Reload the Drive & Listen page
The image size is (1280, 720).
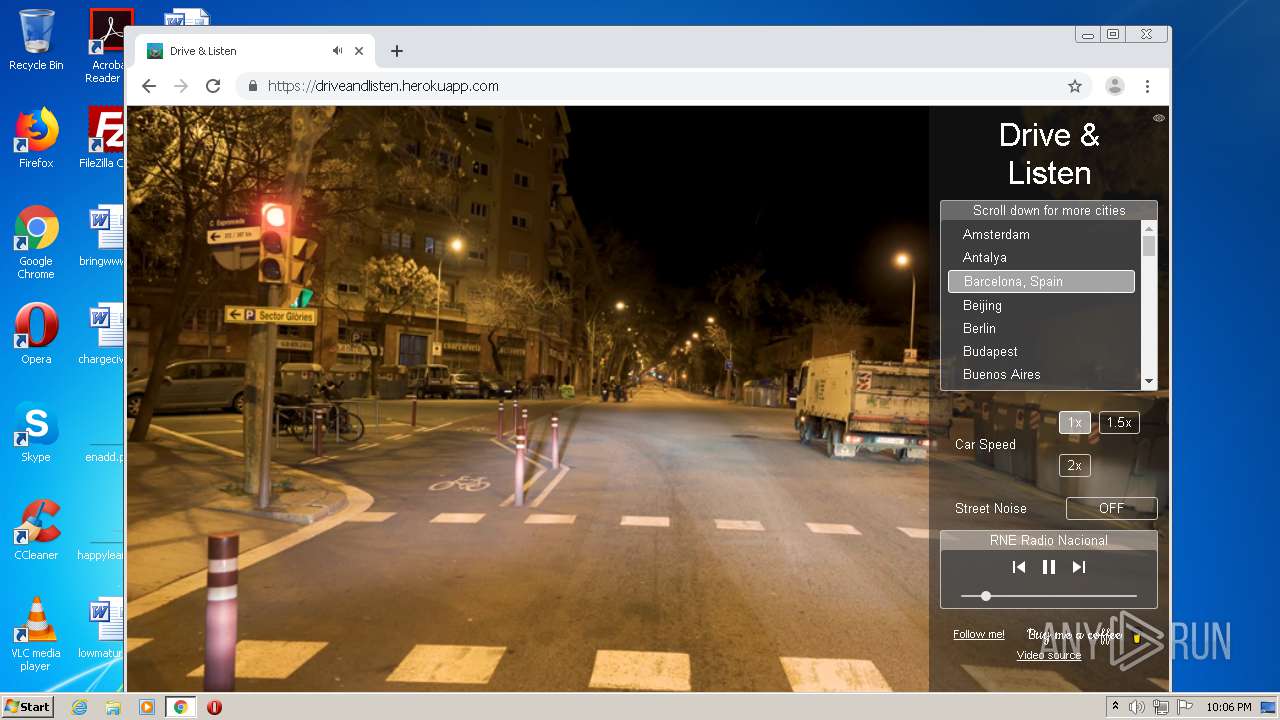213,86
